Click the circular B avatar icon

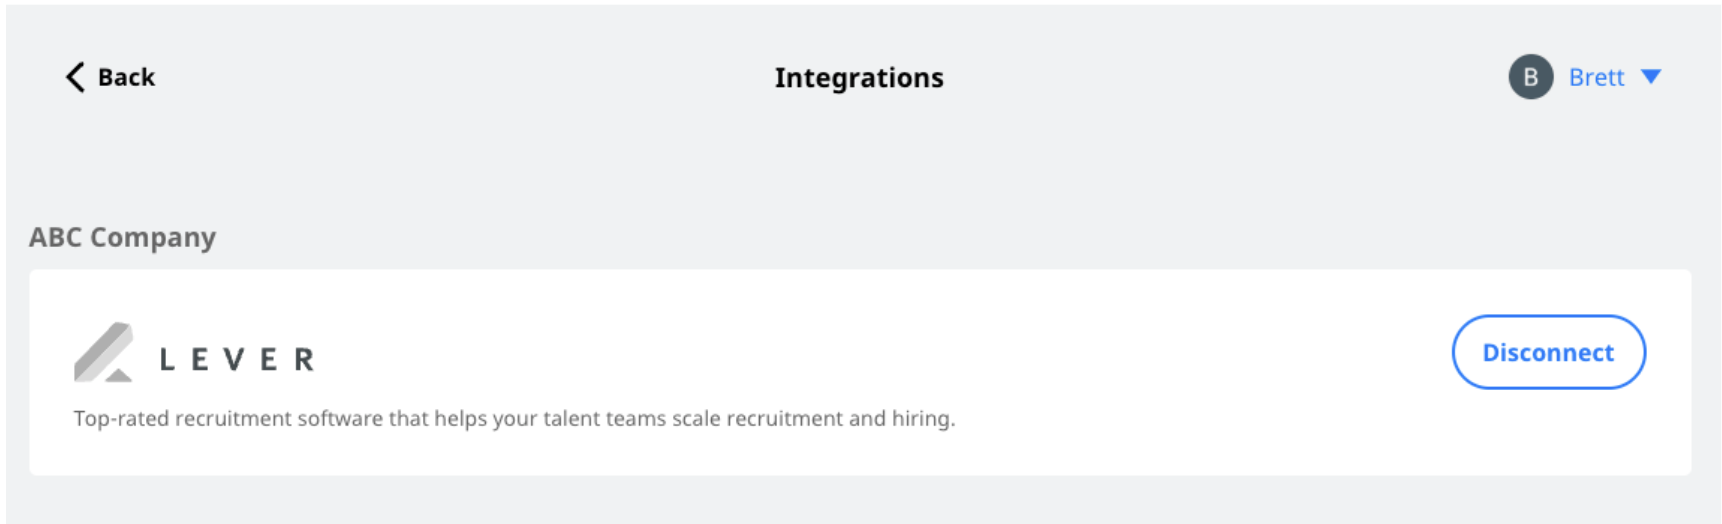[x=1530, y=77]
